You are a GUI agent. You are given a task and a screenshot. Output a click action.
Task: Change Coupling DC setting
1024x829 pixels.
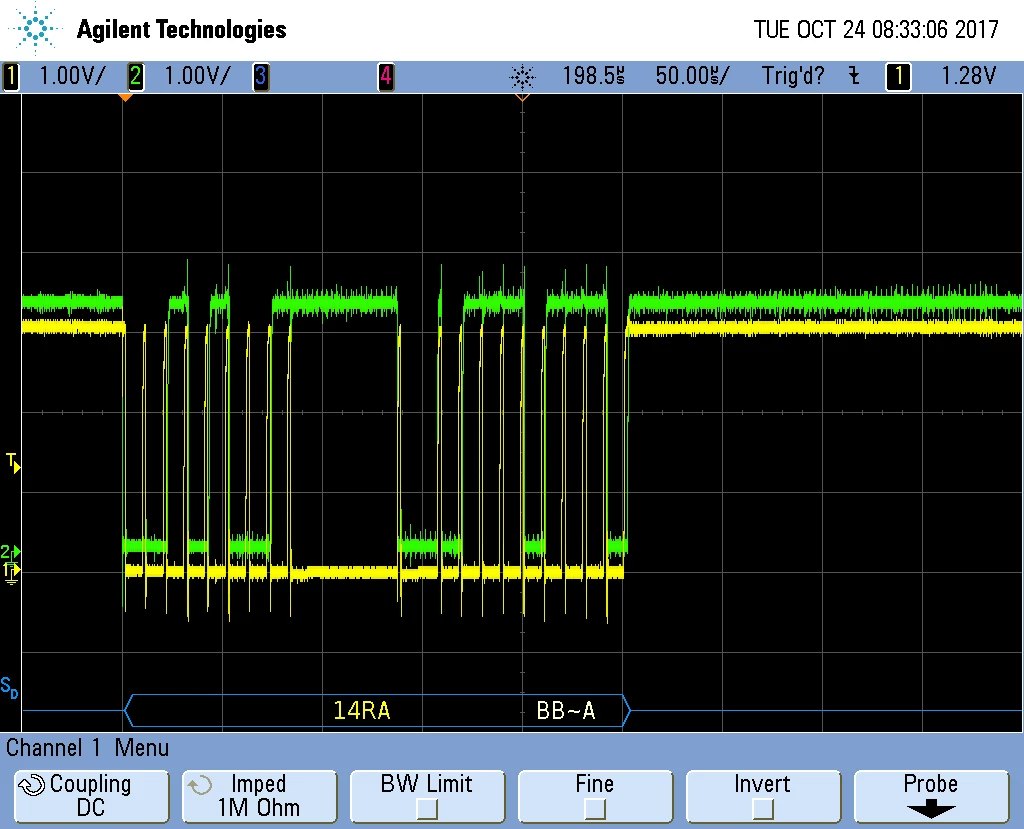tap(91, 796)
